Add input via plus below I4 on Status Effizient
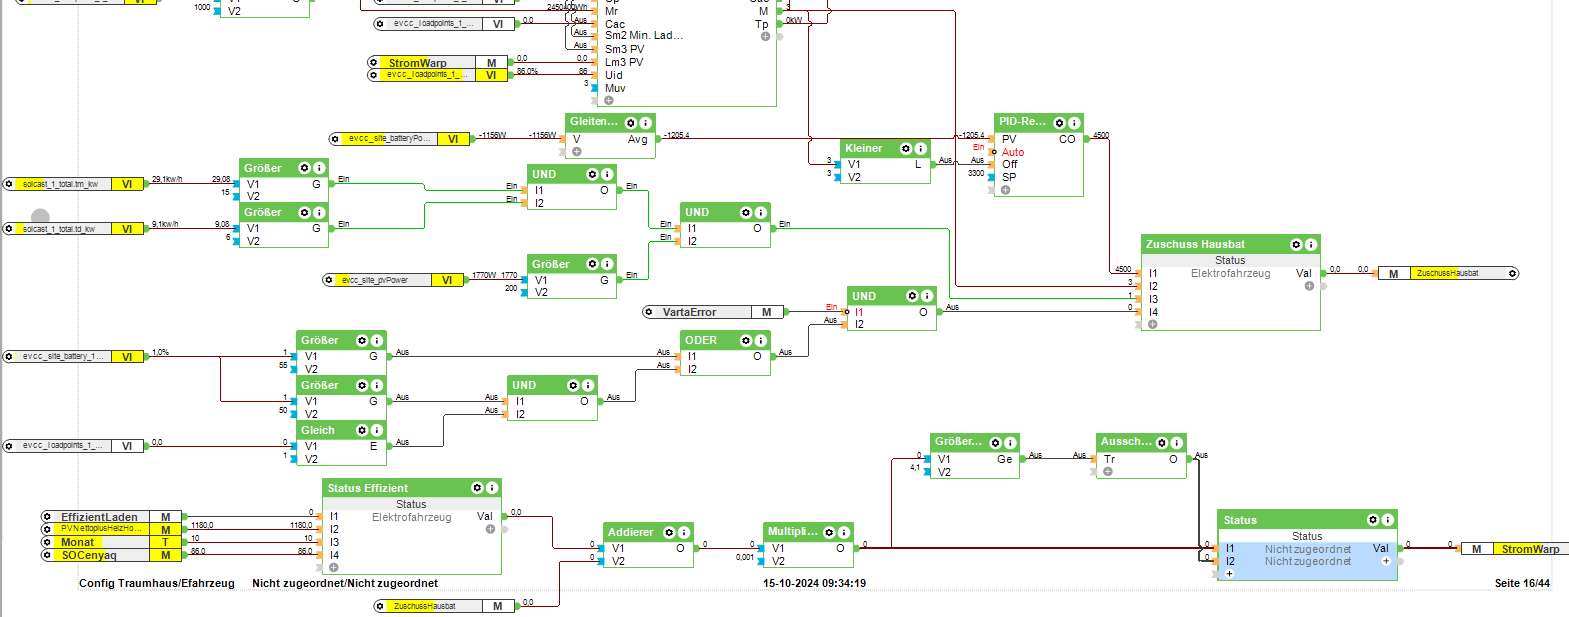This screenshot has height=617, width=1569. (334, 567)
